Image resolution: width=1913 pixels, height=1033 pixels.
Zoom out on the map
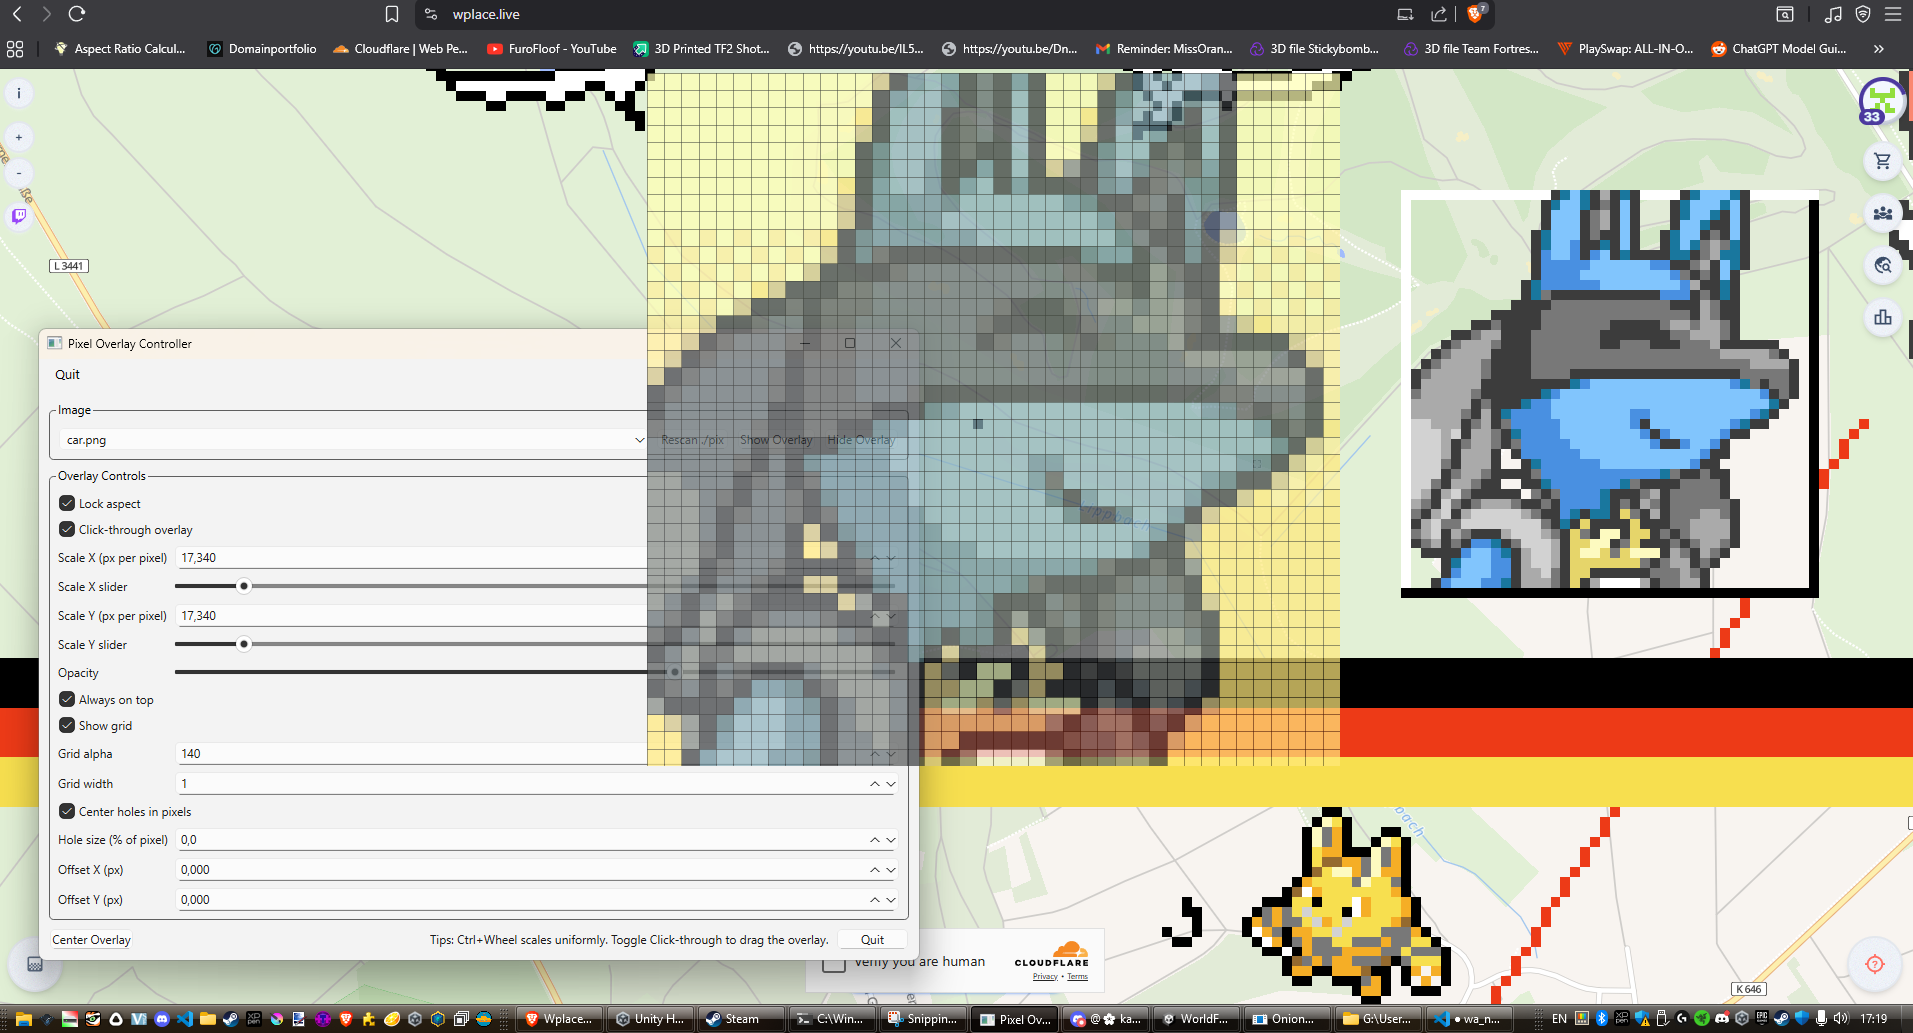(19, 173)
